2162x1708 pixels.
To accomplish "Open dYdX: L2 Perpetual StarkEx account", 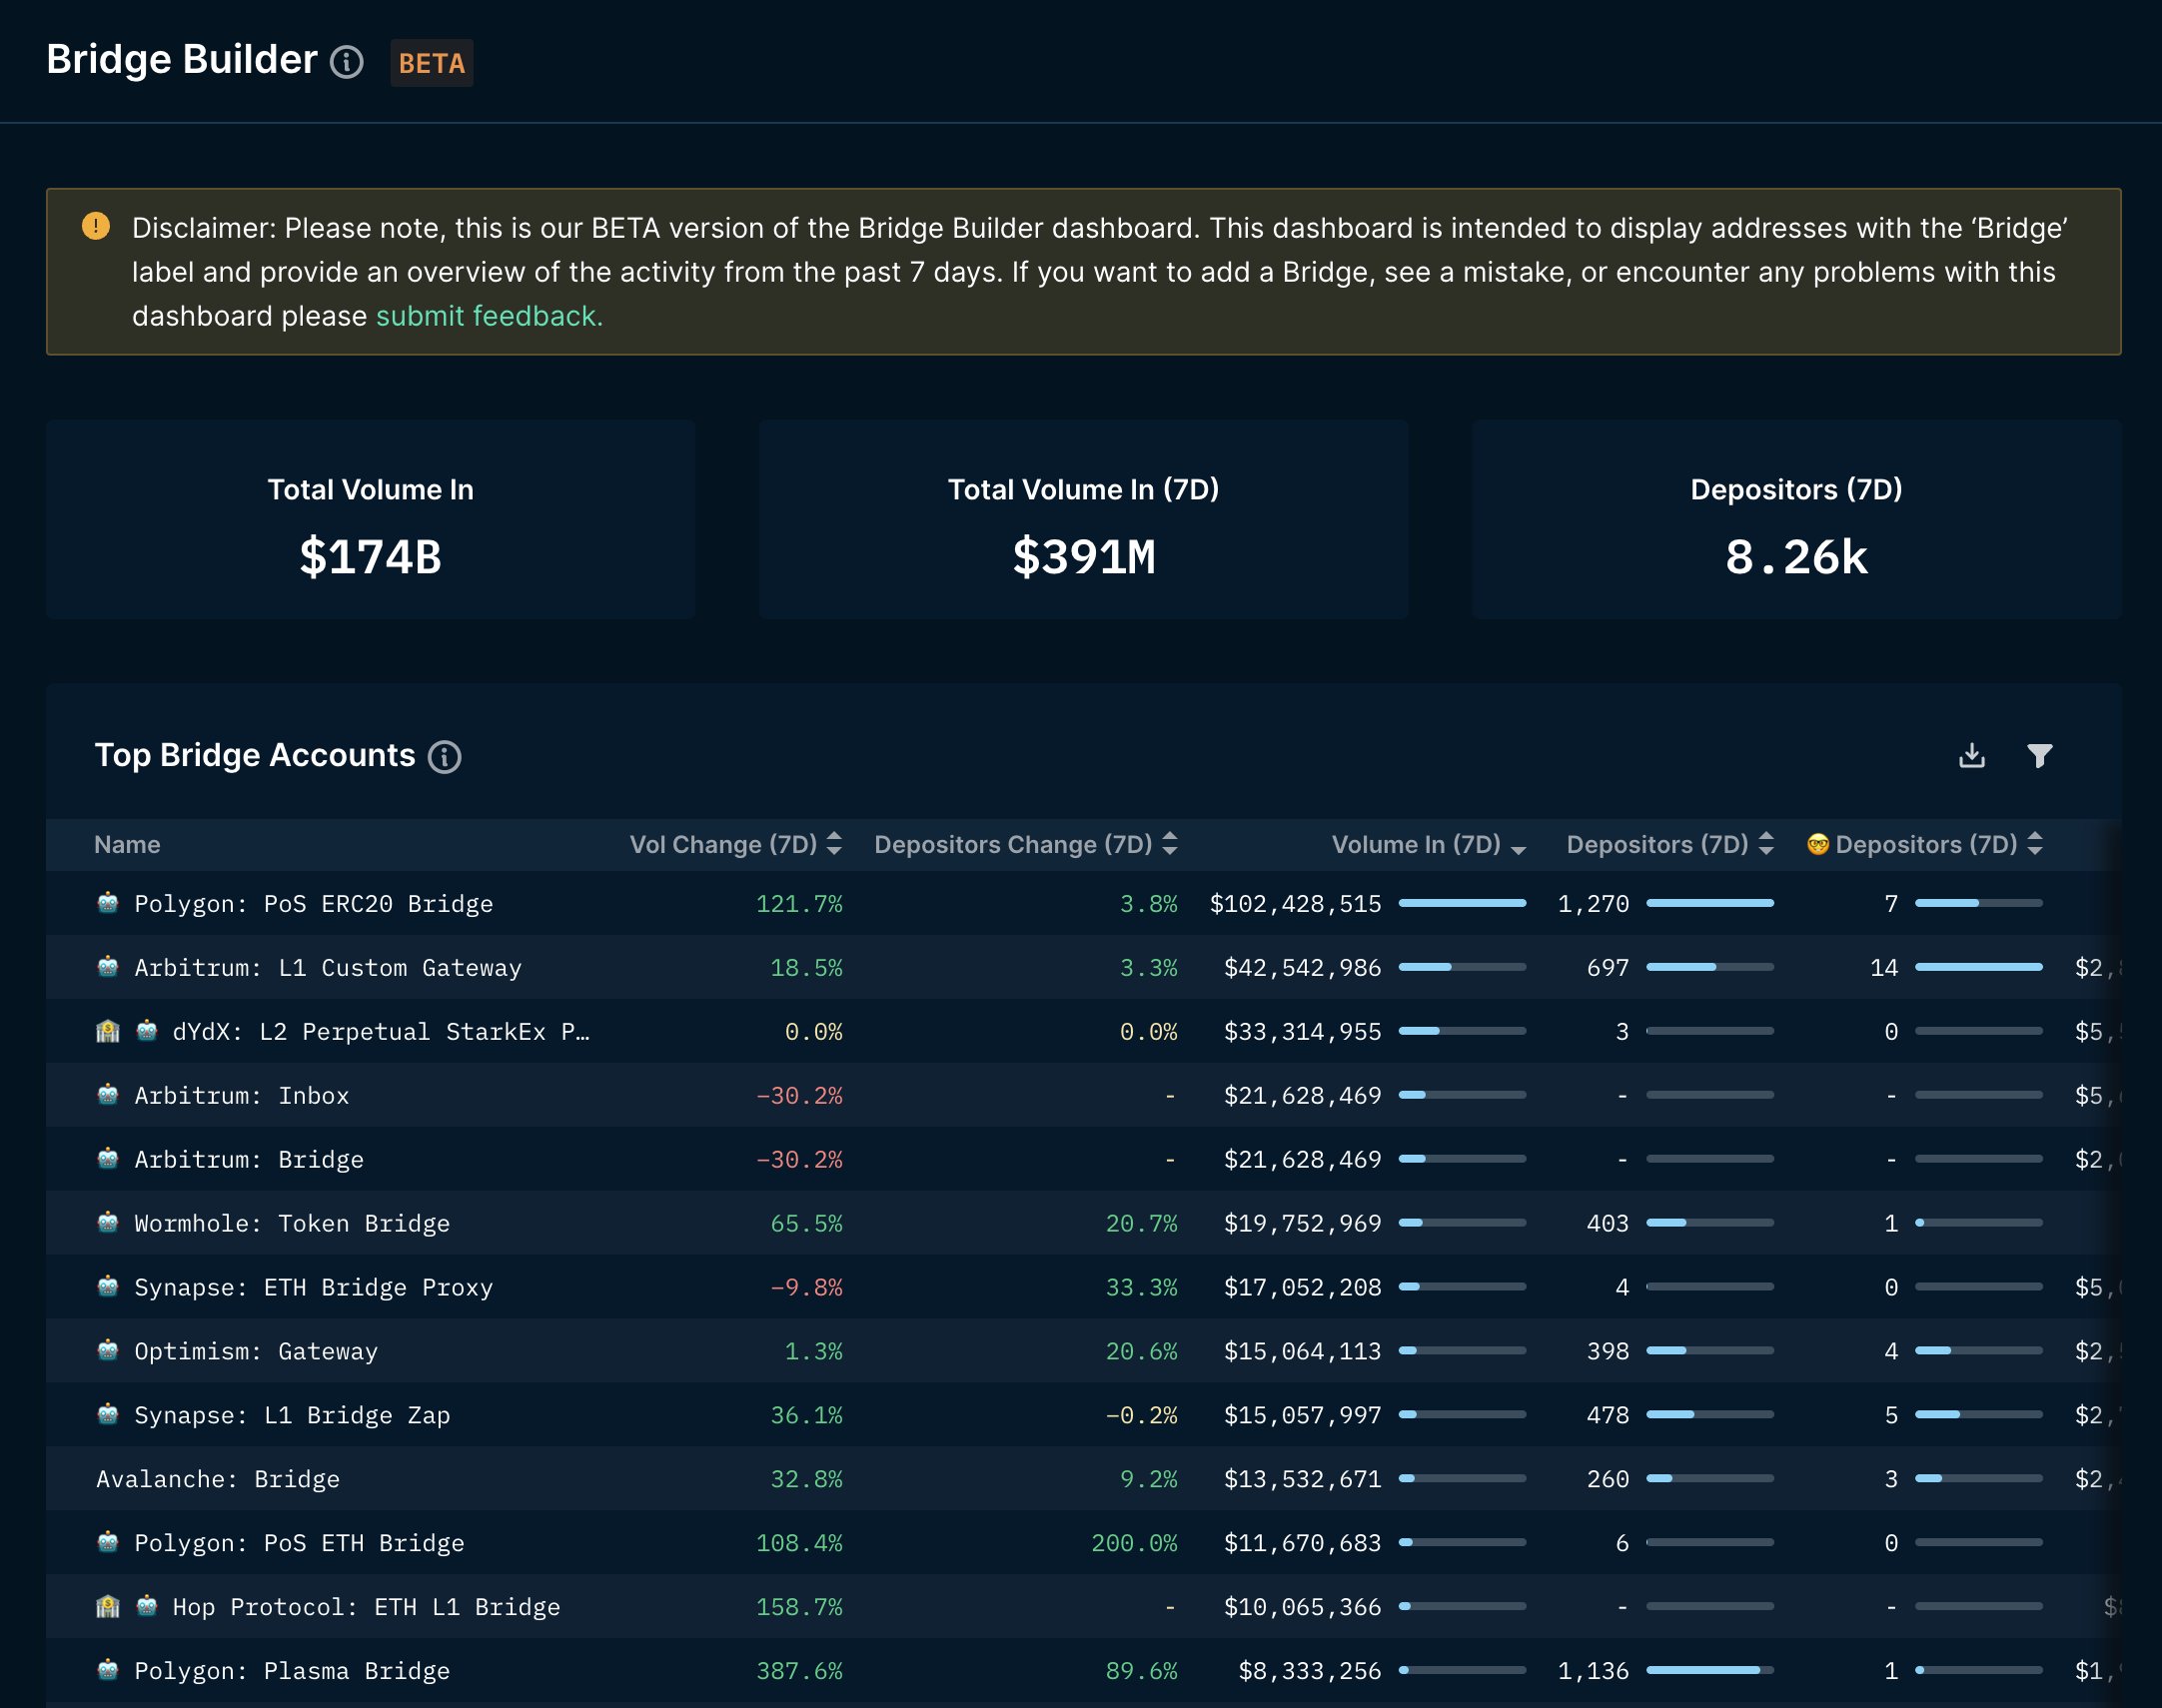I will pyautogui.click(x=381, y=1032).
